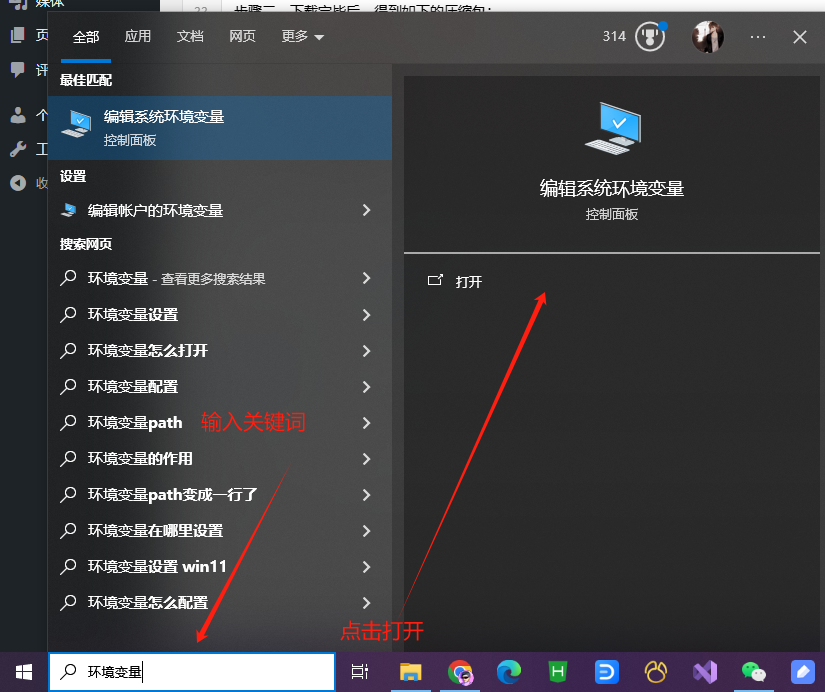Open WeChat from the taskbar
Image resolution: width=825 pixels, height=692 pixels.
click(x=753, y=672)
